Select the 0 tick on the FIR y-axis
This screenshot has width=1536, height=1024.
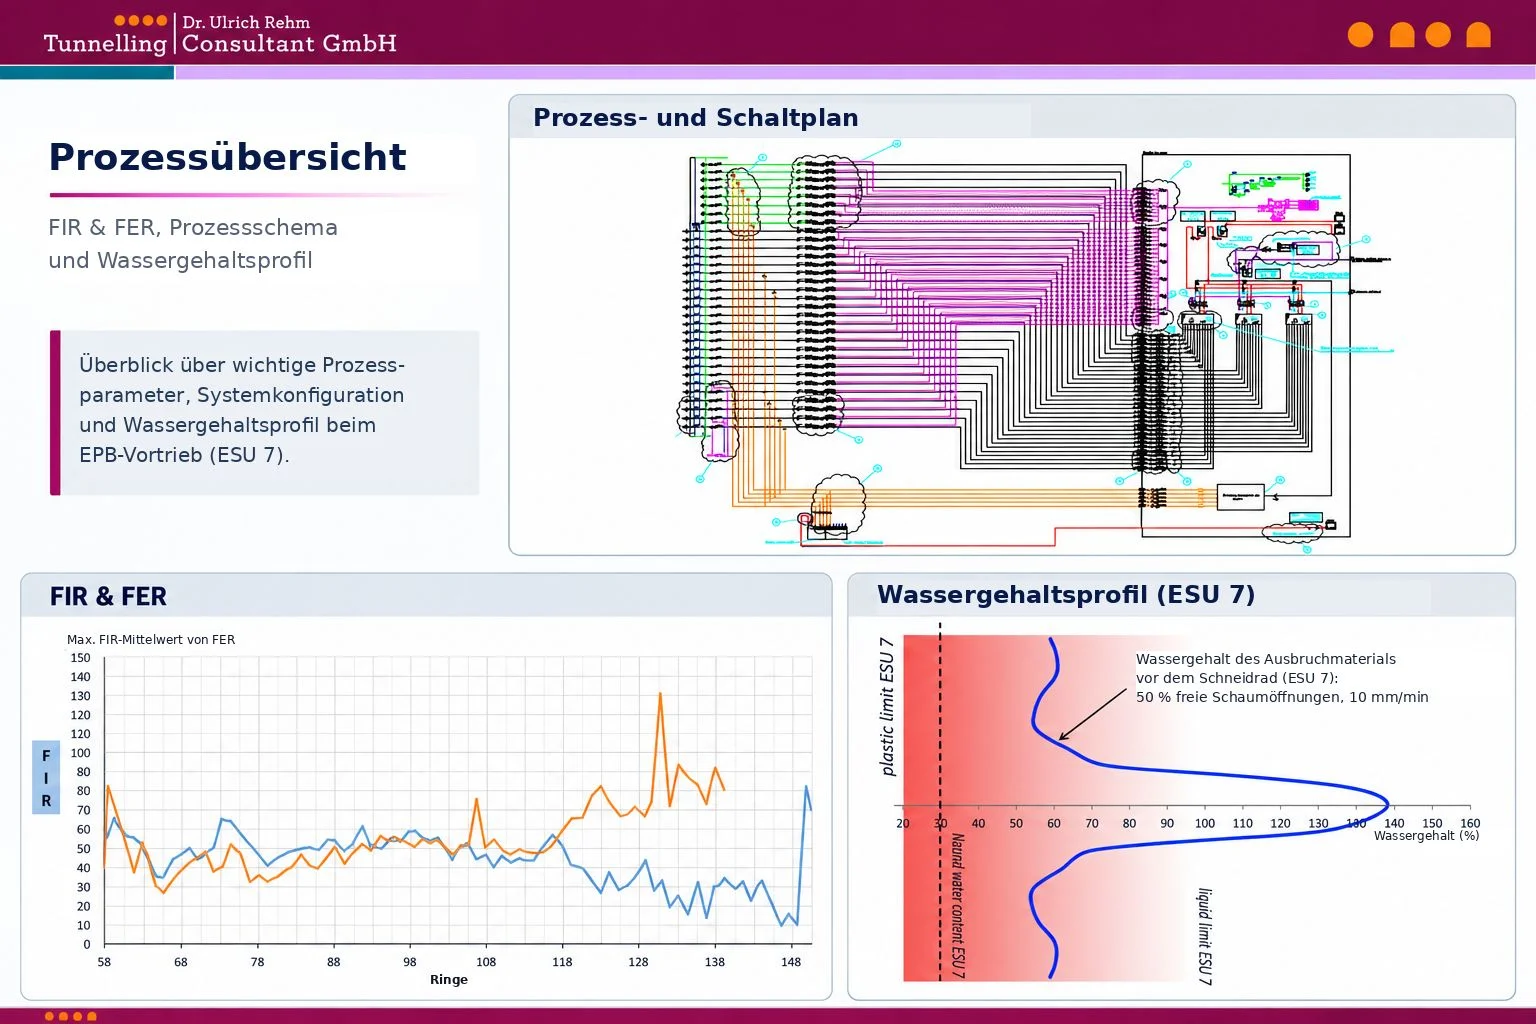point(87,944)
